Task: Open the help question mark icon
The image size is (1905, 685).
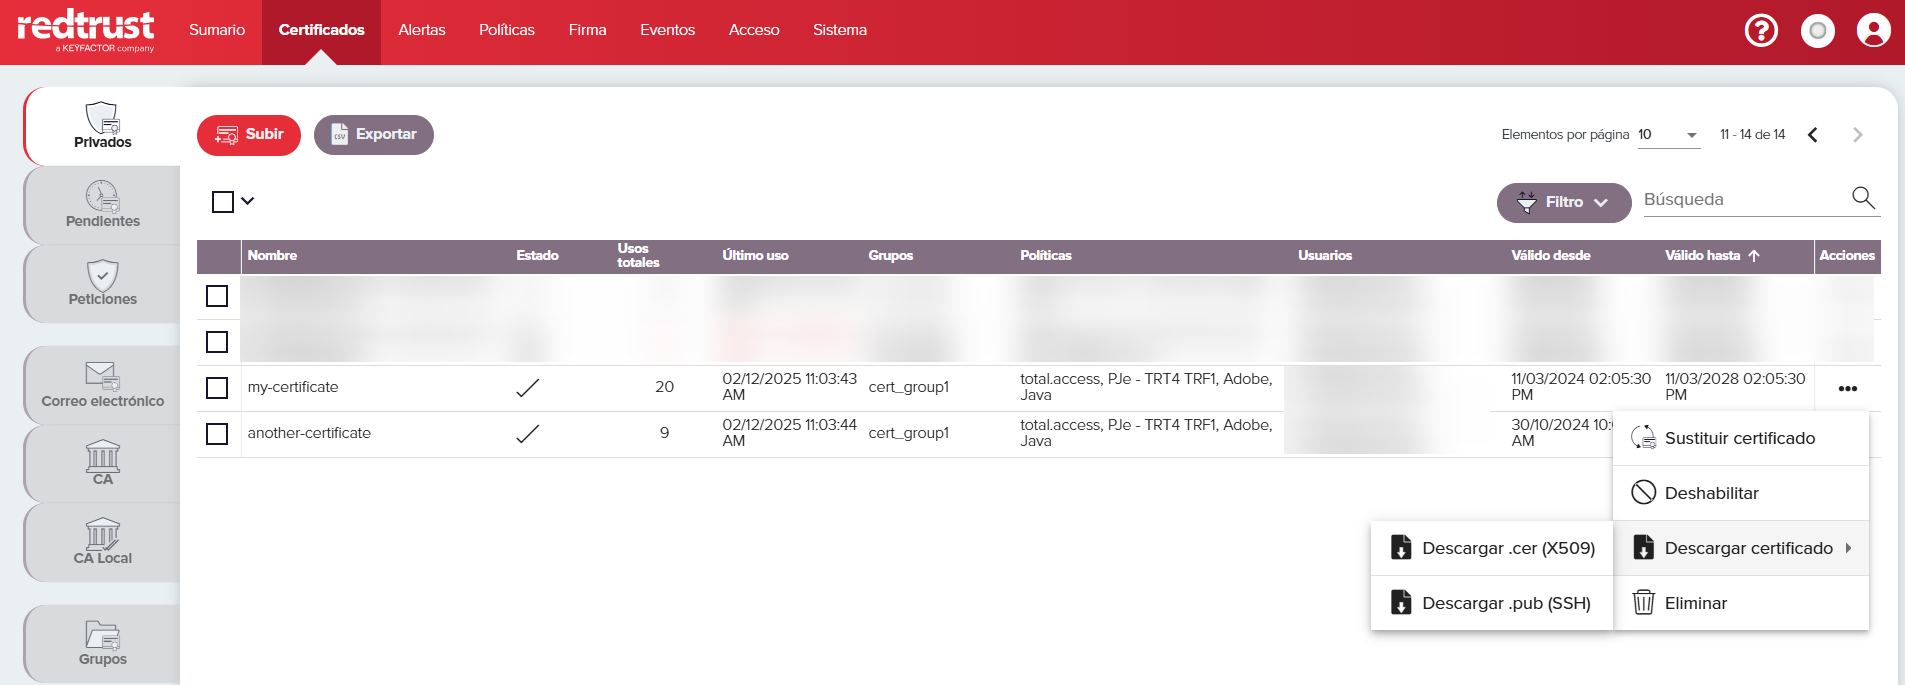Action: 1761,31
